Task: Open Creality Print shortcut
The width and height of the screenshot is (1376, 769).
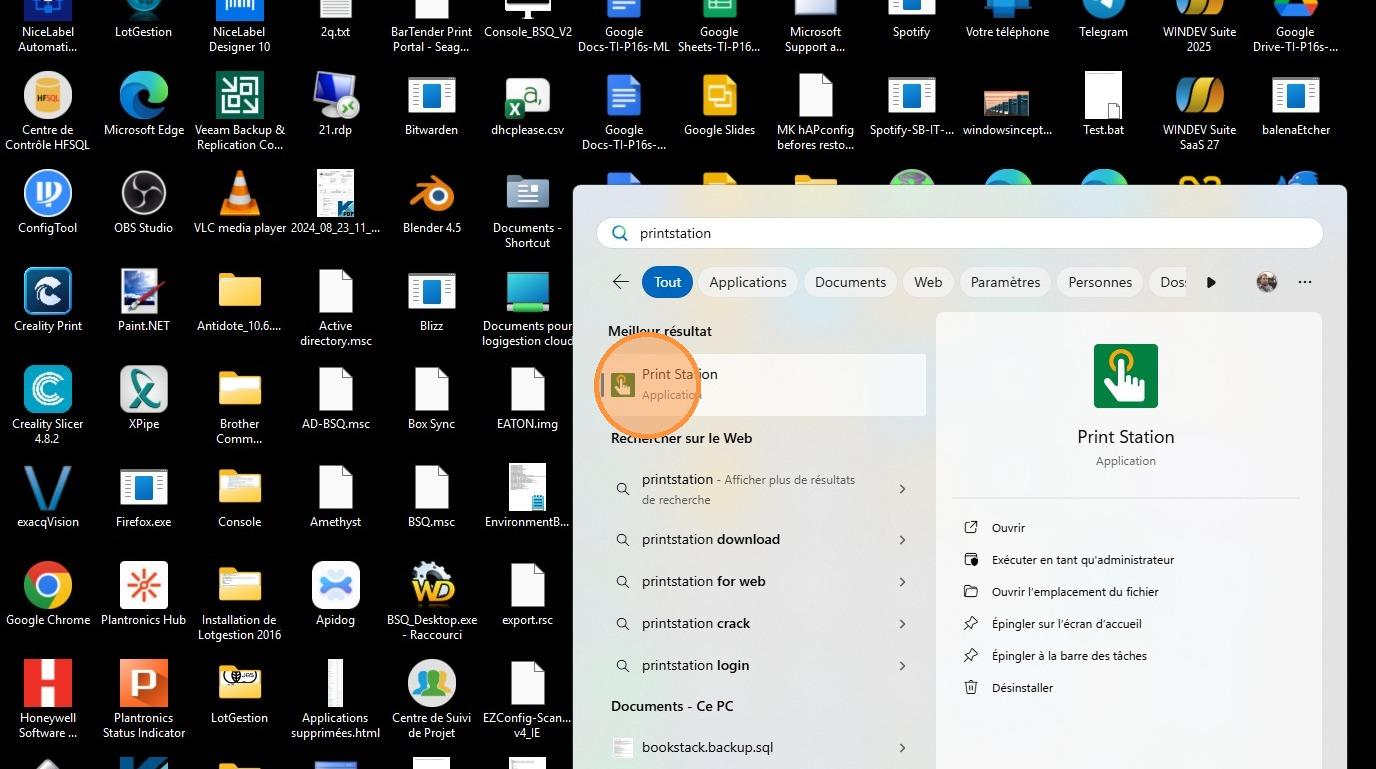Action: pos(48,301)
